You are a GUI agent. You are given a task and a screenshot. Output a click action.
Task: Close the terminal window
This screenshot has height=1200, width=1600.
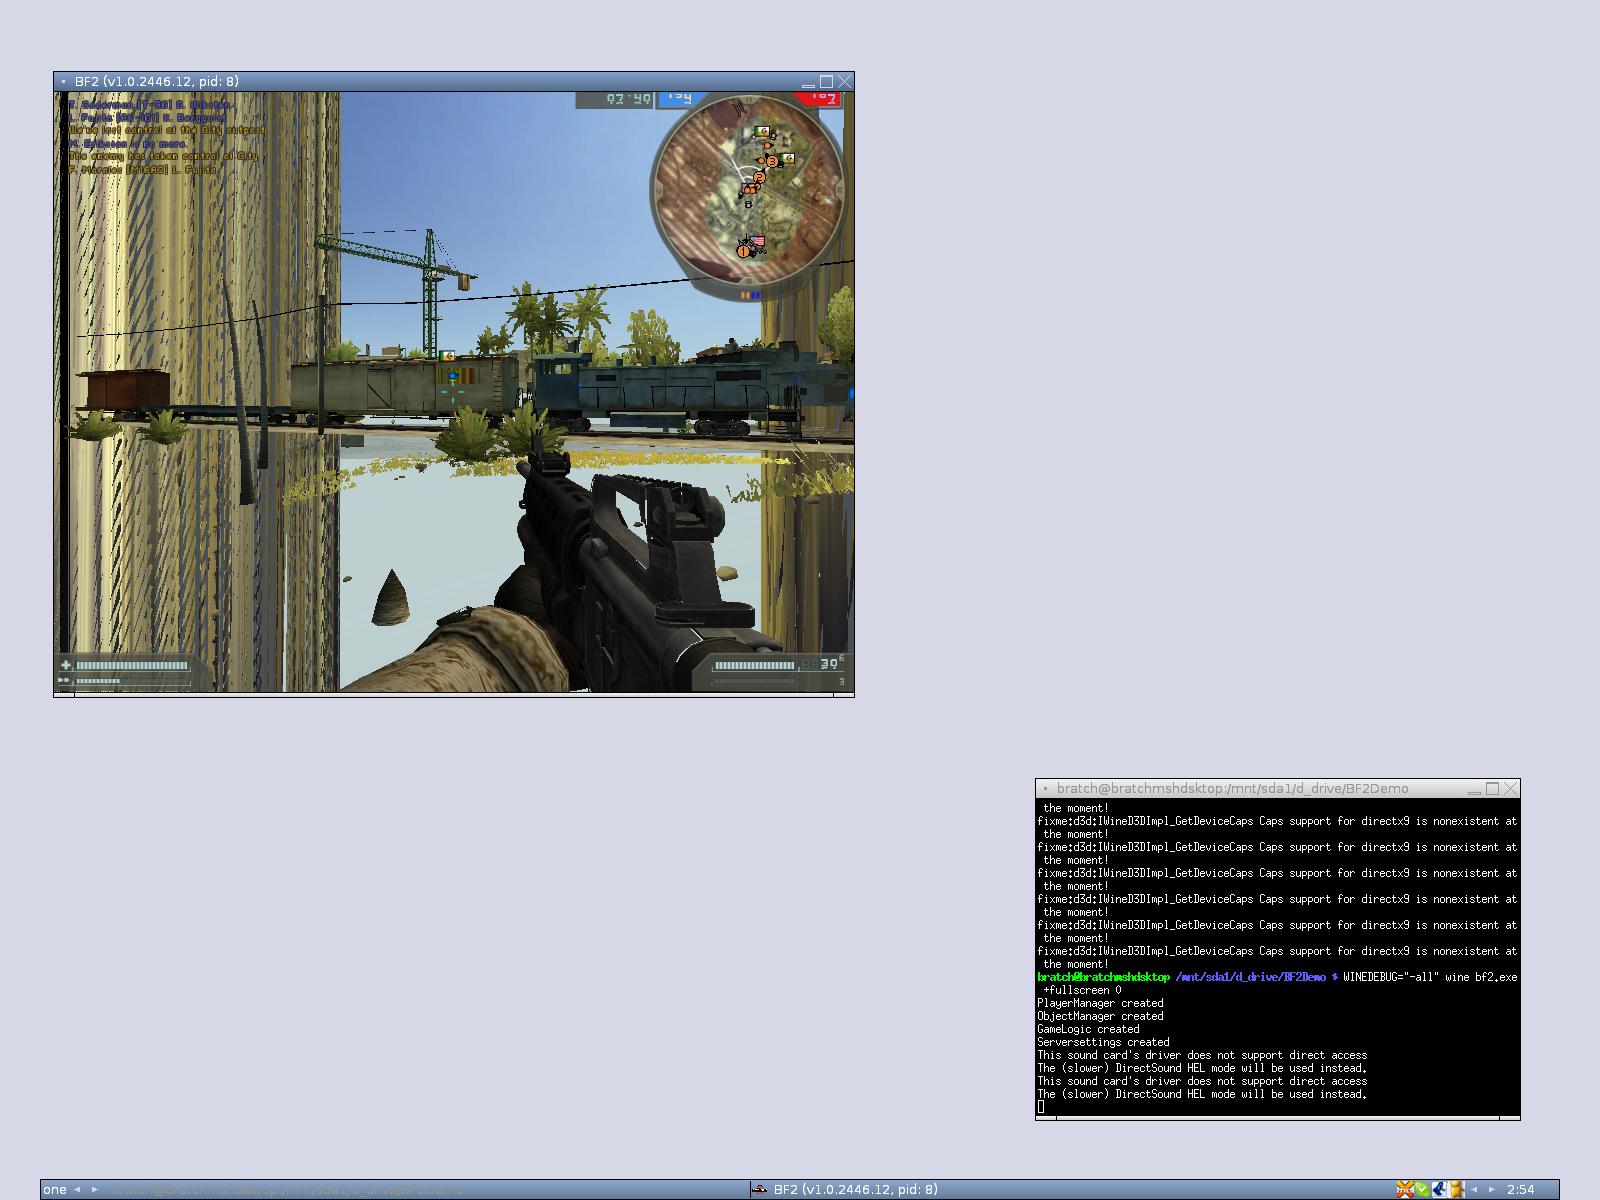pyautogui.click(x=1511, y=789)
